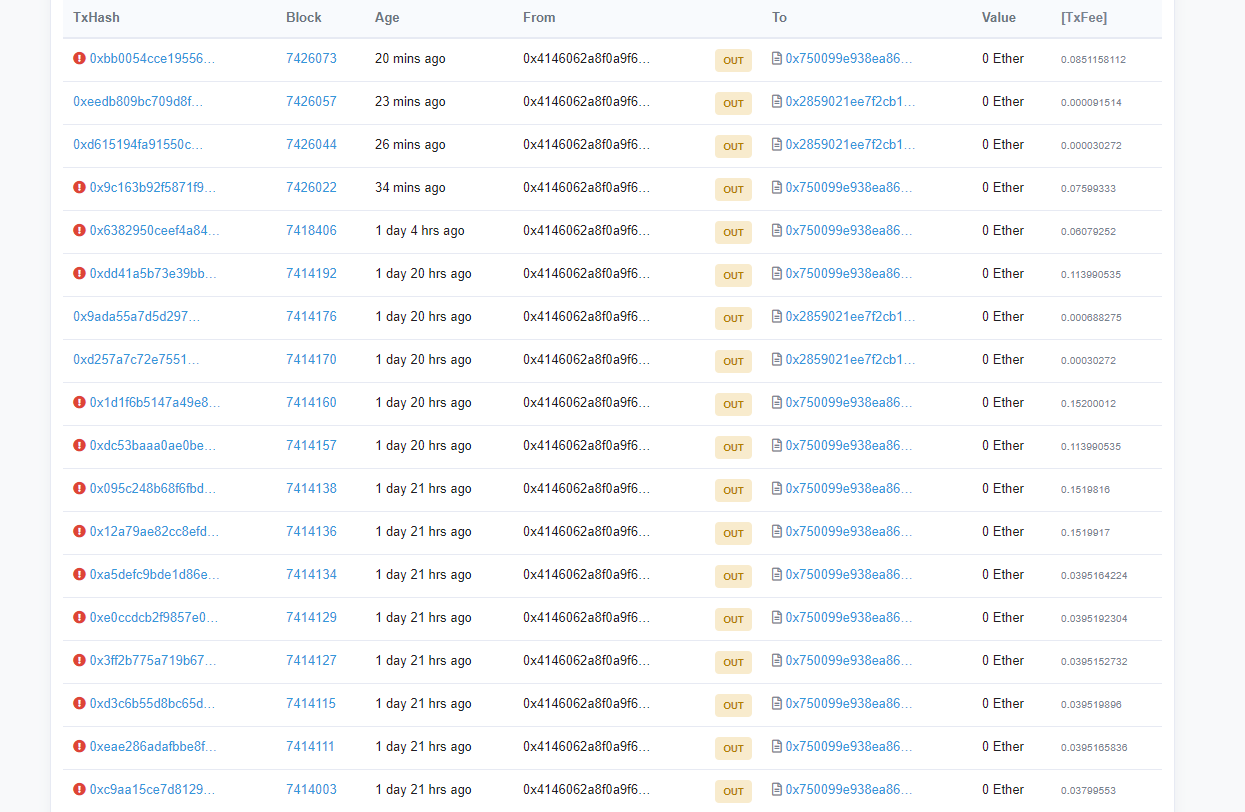
Task: Toggle the [TxFee] column header
Action: coord(1084,17)
